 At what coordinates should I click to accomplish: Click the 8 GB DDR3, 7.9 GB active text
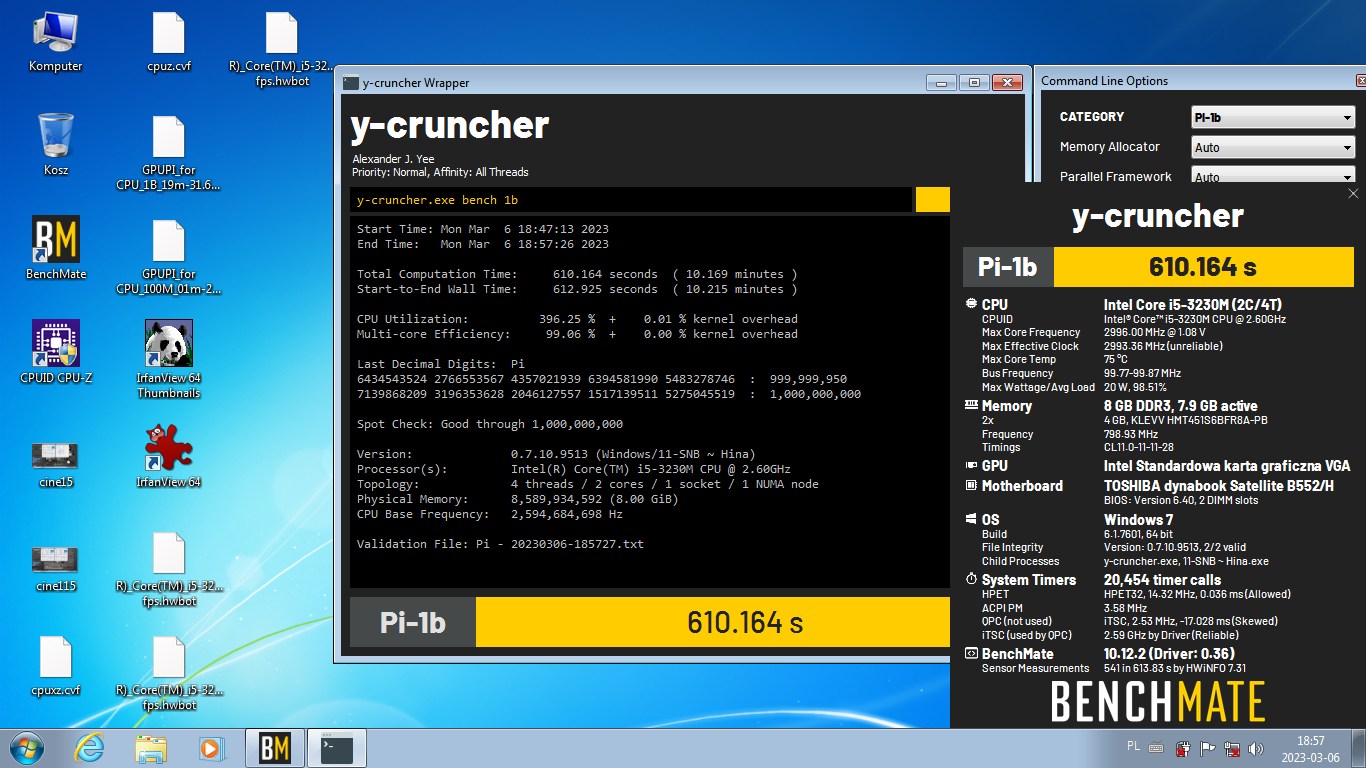[1181, 406]
